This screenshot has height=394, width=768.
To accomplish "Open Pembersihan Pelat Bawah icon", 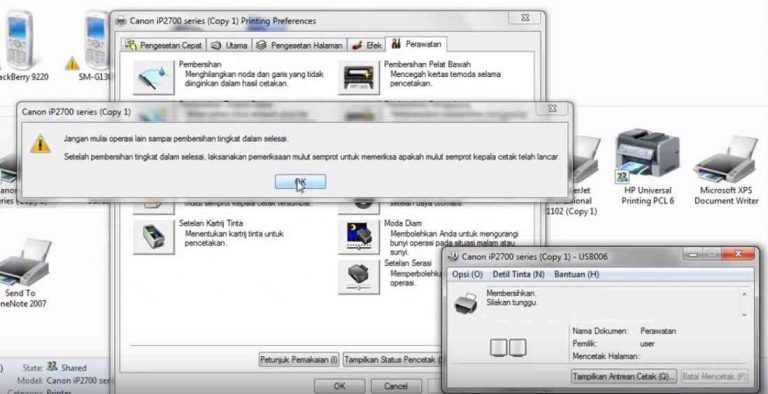I will 359,77.
